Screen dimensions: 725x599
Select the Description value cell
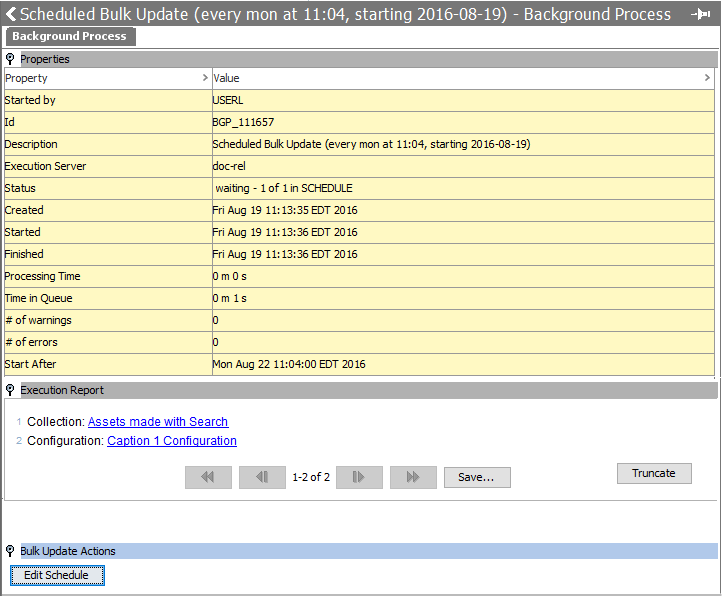tap(463, 144)
